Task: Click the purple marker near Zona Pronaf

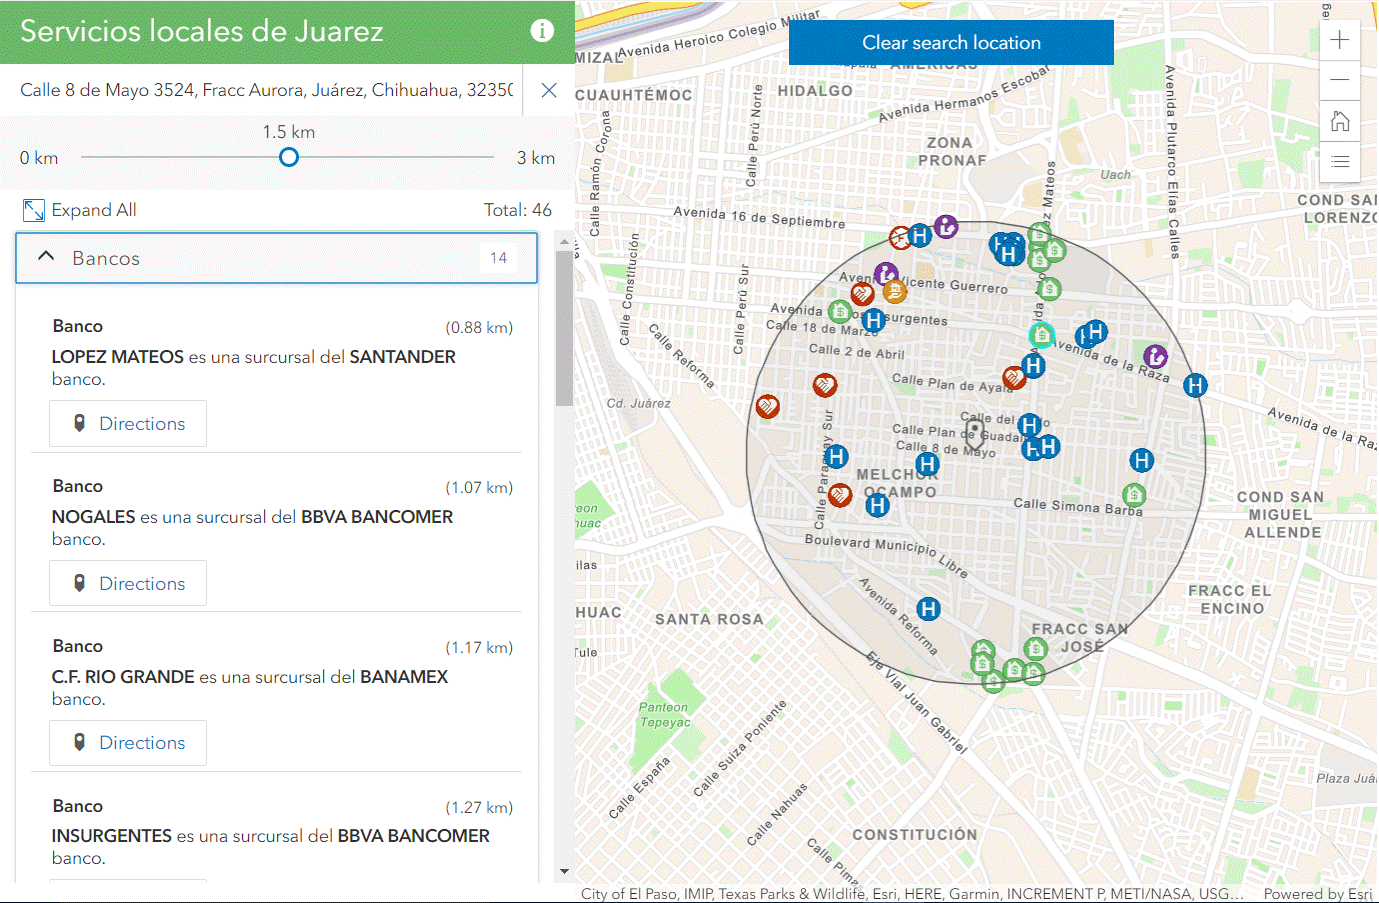Action: [946, 227]
